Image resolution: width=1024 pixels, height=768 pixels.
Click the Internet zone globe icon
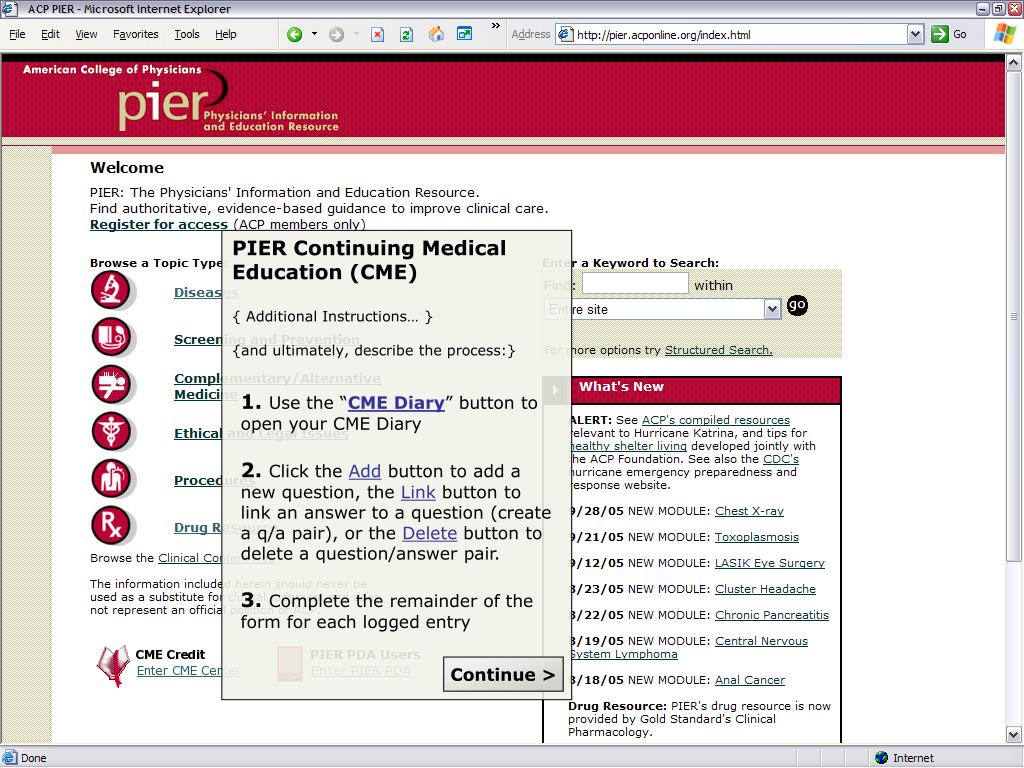point(882,758)
